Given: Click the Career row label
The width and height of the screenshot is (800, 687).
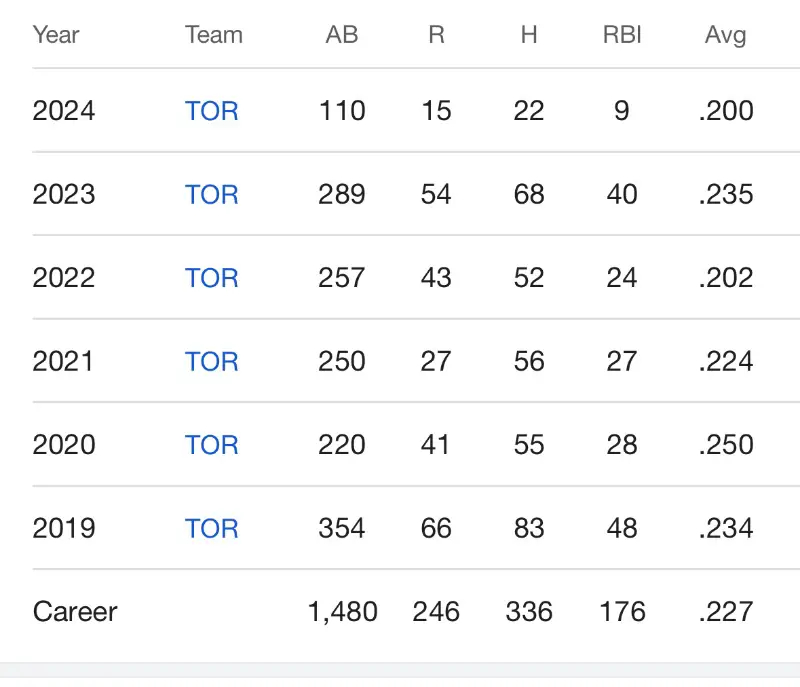Looking at the screenshot, I should click(x=75, y=611).
